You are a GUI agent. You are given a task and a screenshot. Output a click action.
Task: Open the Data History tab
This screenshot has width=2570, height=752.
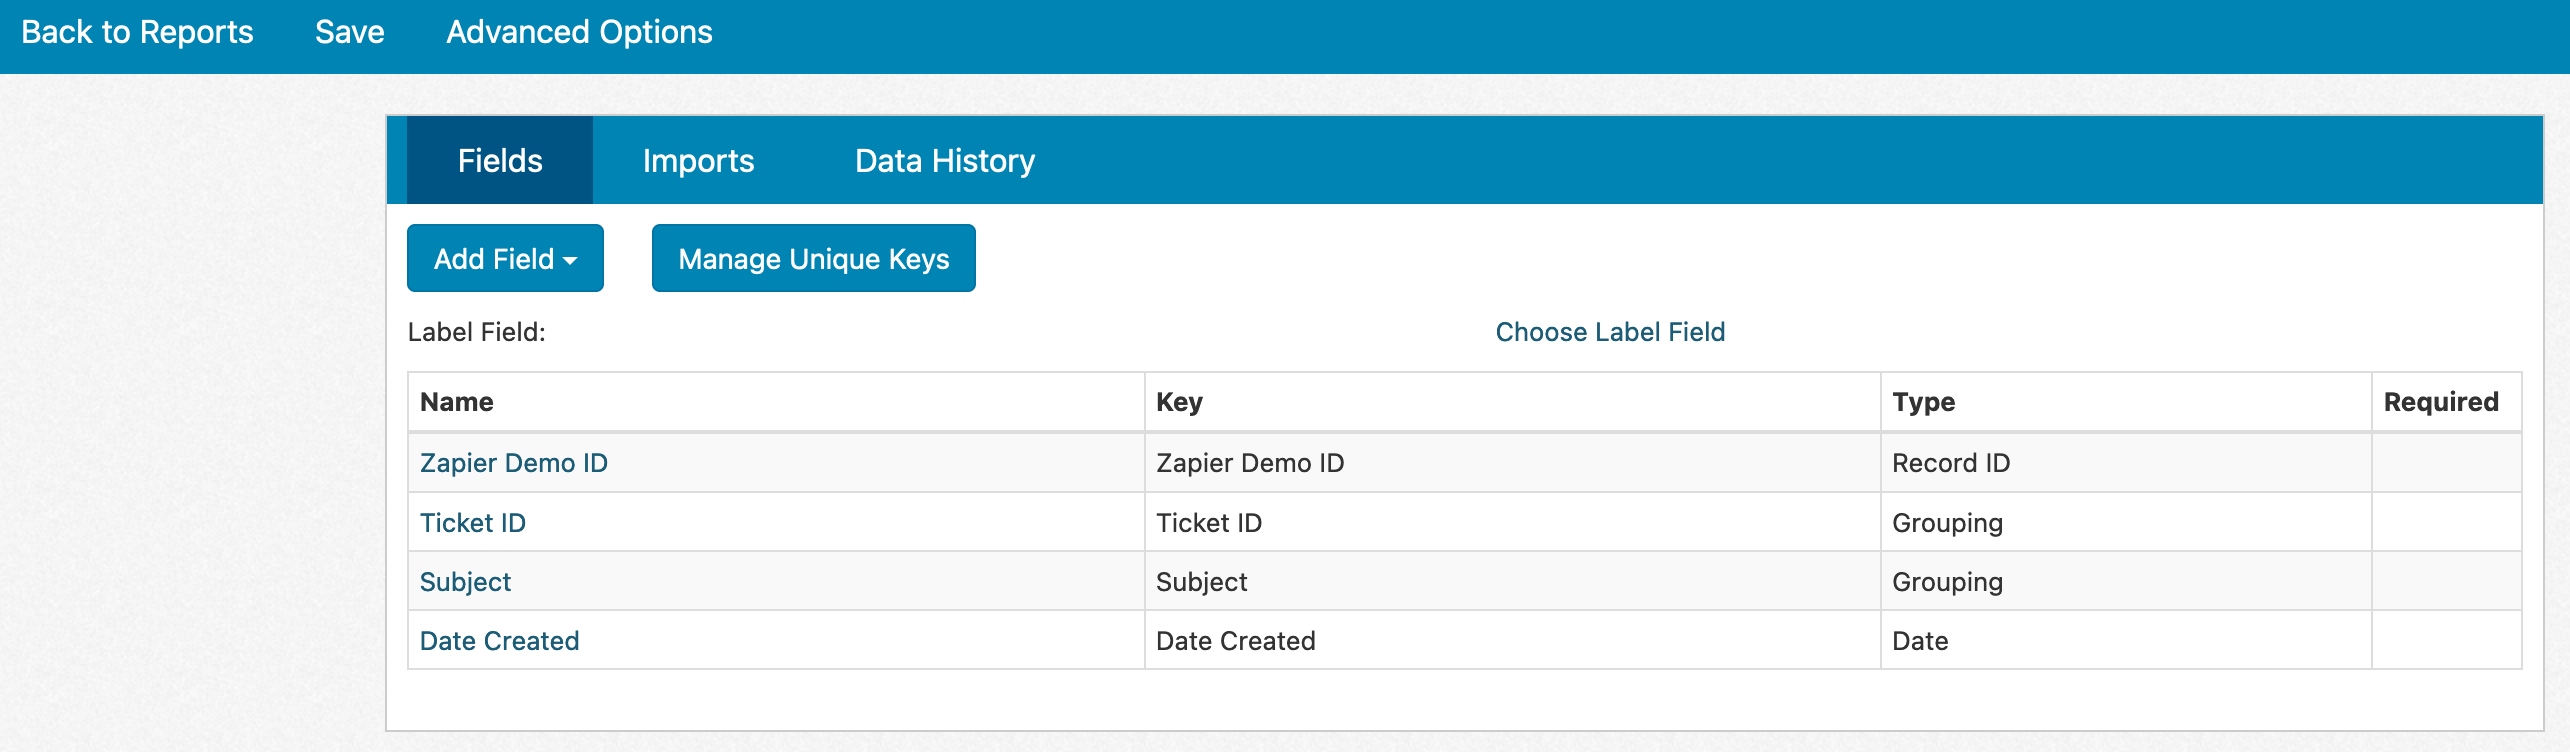click(x=944, y=160)
